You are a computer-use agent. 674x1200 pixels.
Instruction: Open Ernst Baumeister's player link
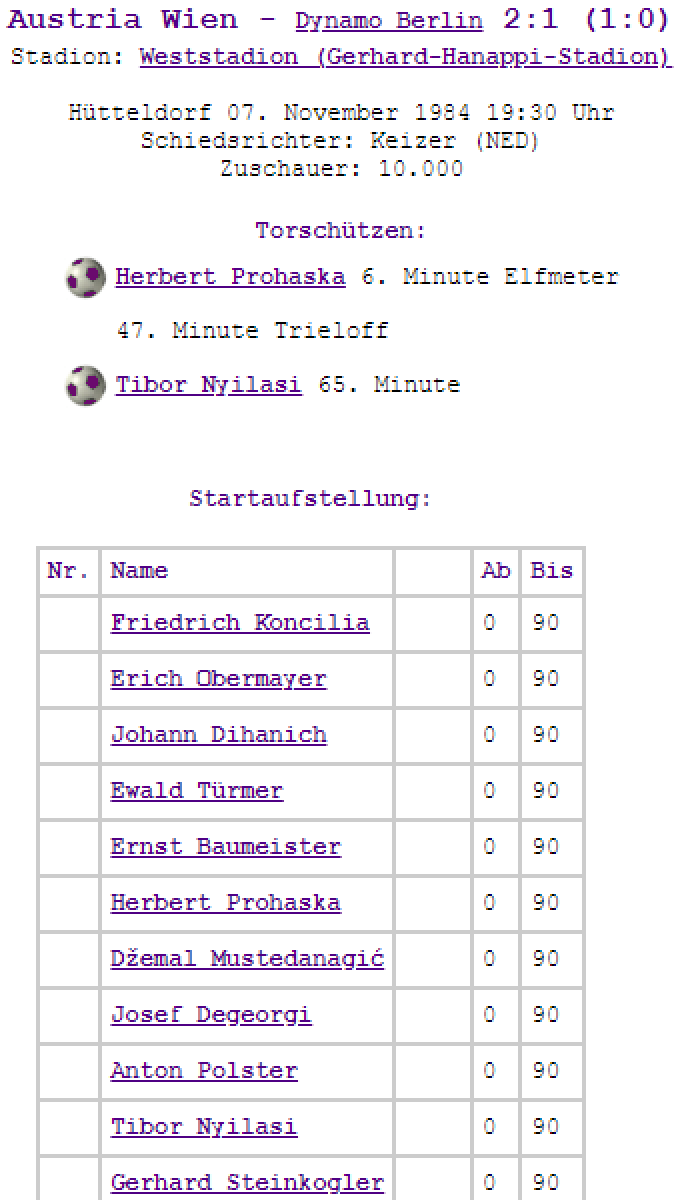[x=225, y=847]
